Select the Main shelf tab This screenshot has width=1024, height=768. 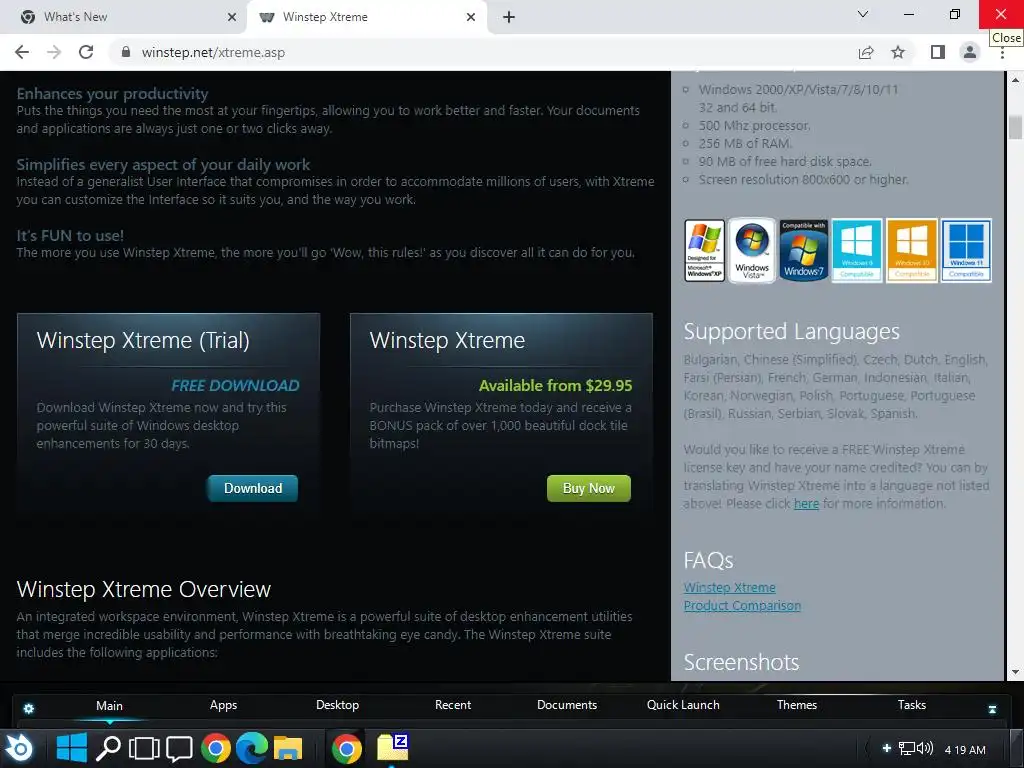click(x=109, y=705)
